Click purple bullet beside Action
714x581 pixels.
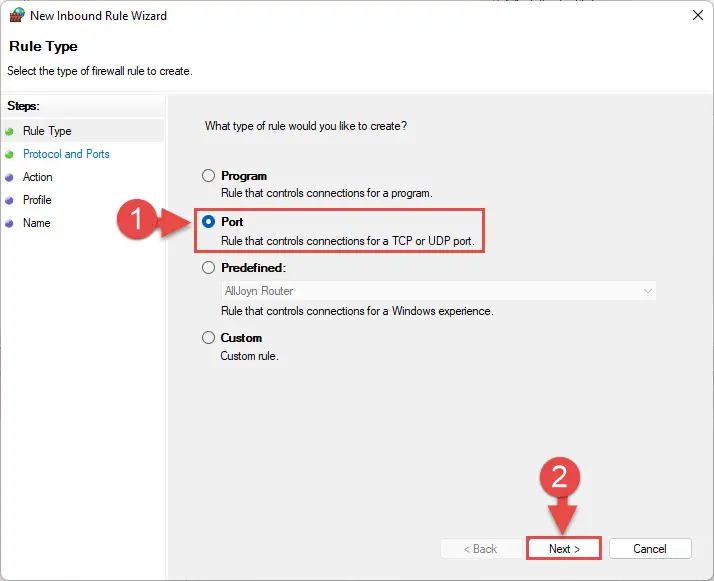click(10, 178)
